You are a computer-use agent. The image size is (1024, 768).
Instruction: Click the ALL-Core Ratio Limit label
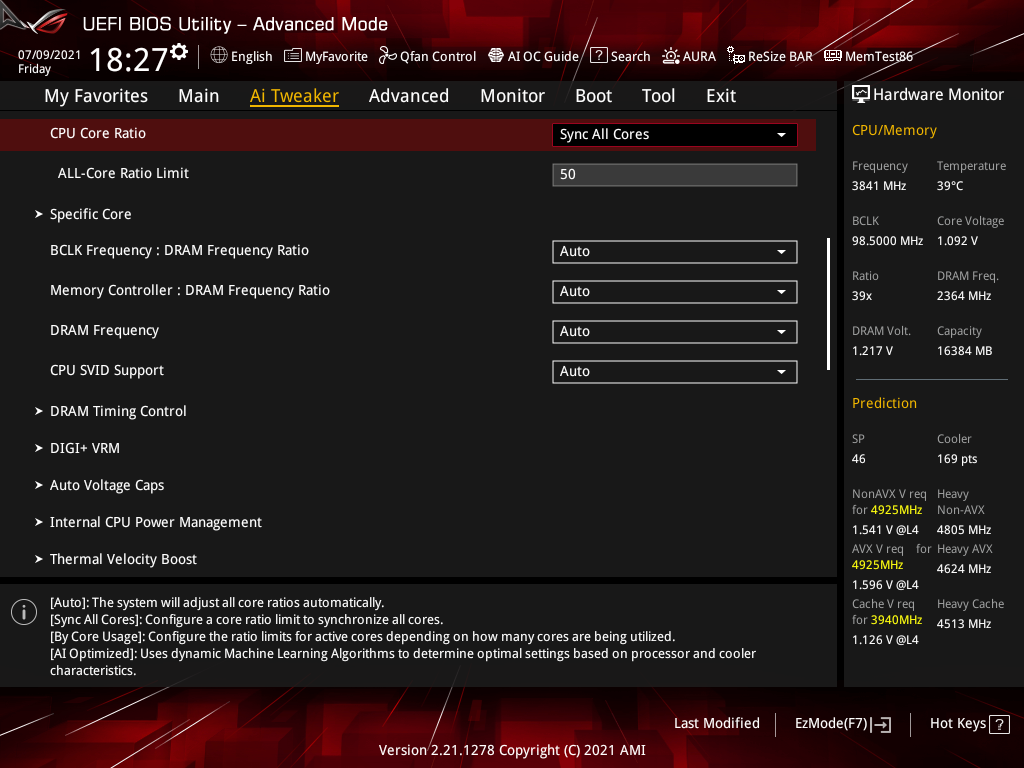pos(123,173)
